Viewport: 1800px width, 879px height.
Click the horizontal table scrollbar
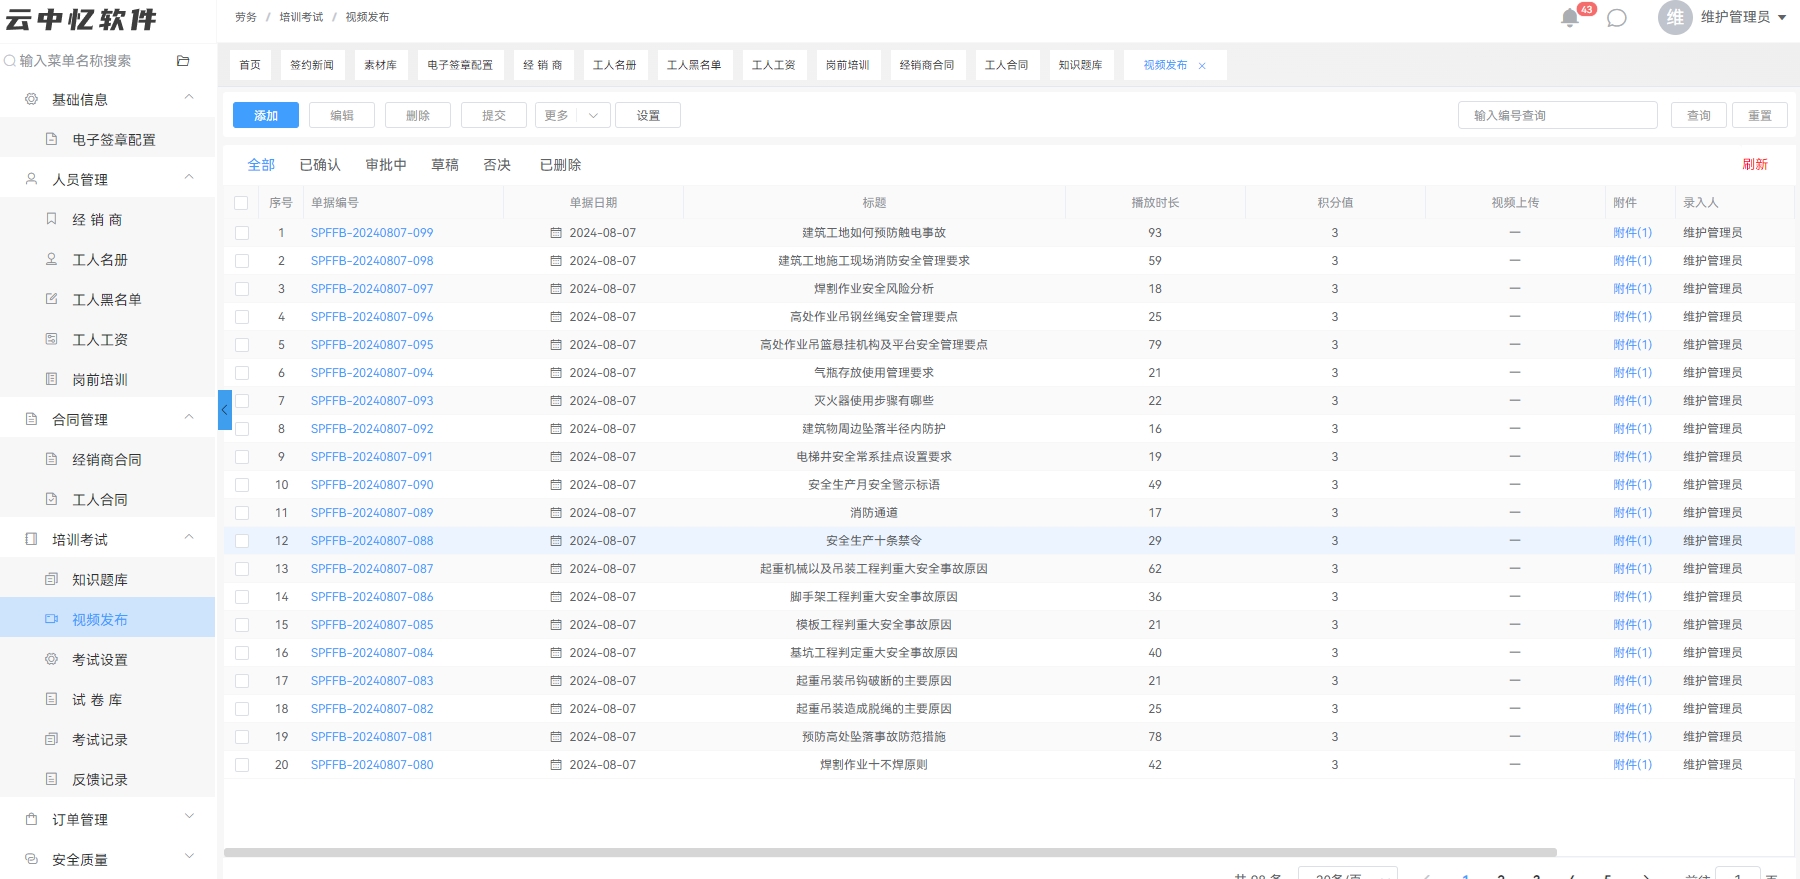pyautogui.click(x=890, y=853)
